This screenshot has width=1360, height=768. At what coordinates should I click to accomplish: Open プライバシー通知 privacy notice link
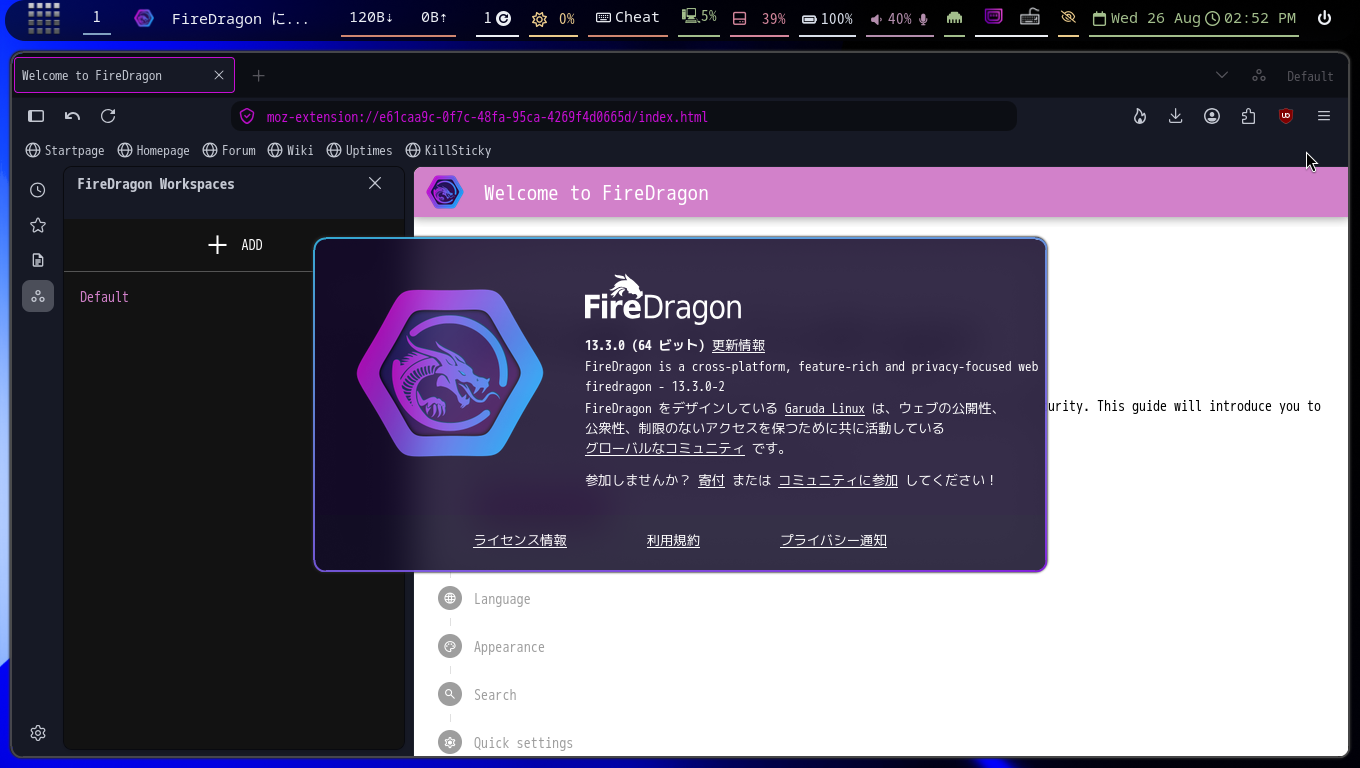833,540
